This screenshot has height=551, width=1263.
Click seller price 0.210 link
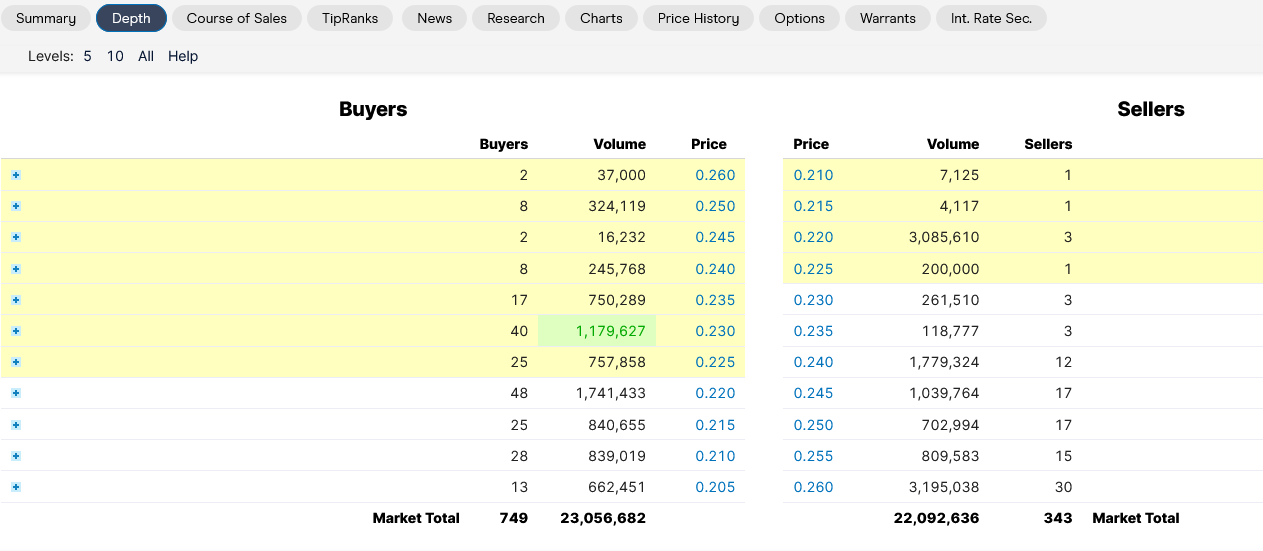pos(813,175)
